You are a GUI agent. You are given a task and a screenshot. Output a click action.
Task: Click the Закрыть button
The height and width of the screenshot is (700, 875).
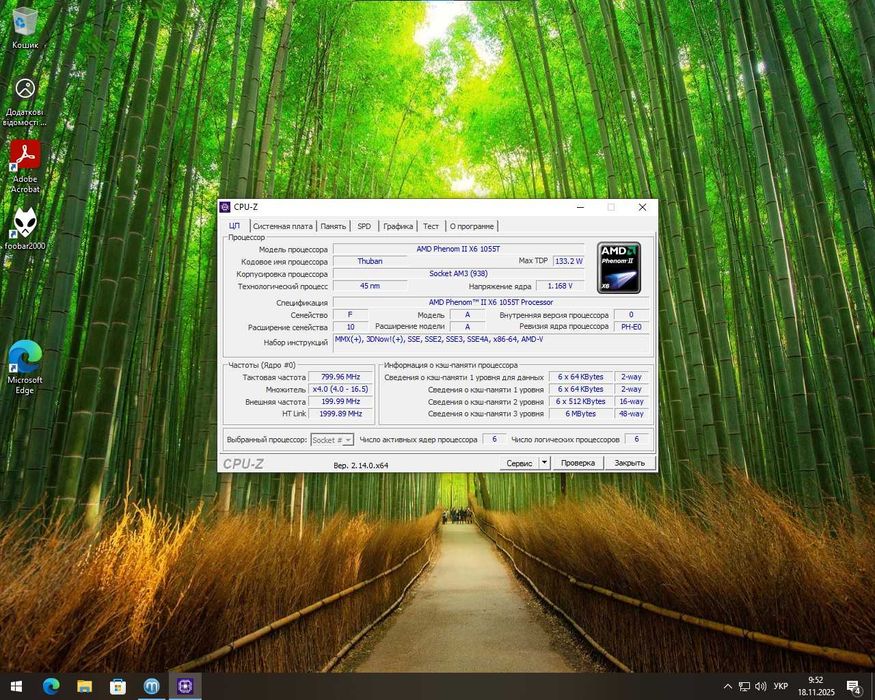[629, 463]
